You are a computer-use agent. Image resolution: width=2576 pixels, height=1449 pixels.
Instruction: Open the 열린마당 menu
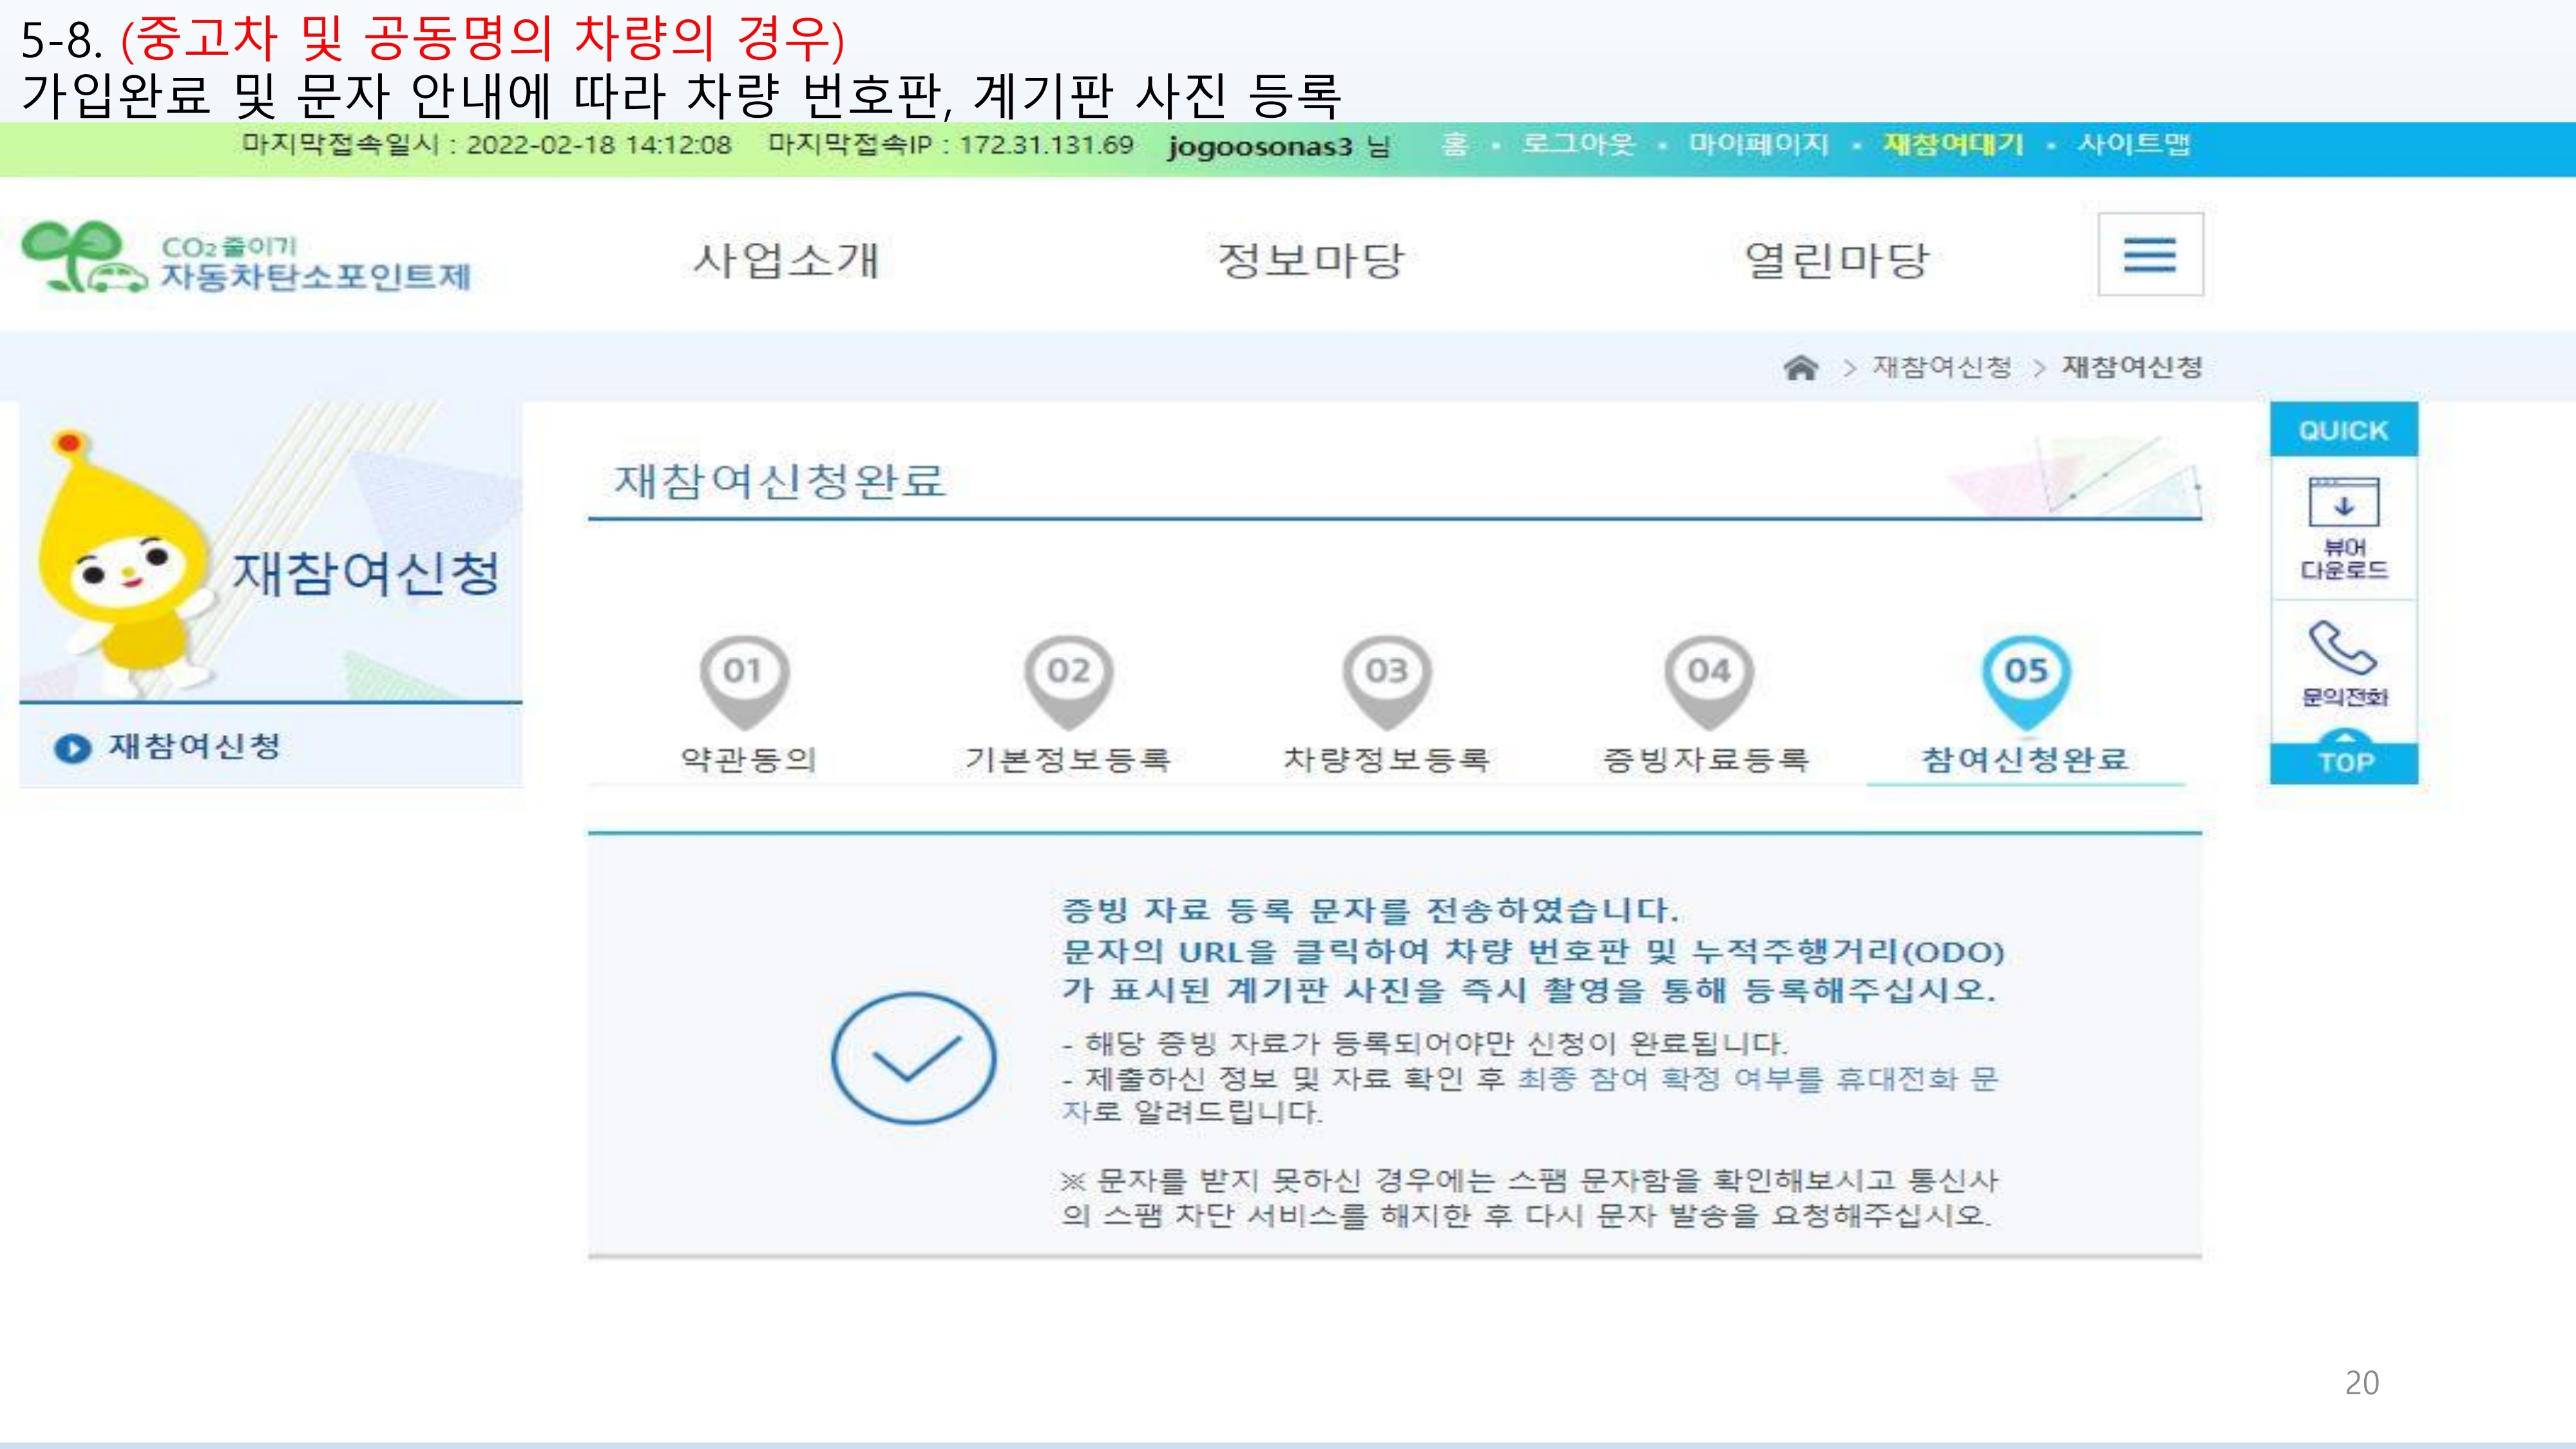click(1836, 260)
